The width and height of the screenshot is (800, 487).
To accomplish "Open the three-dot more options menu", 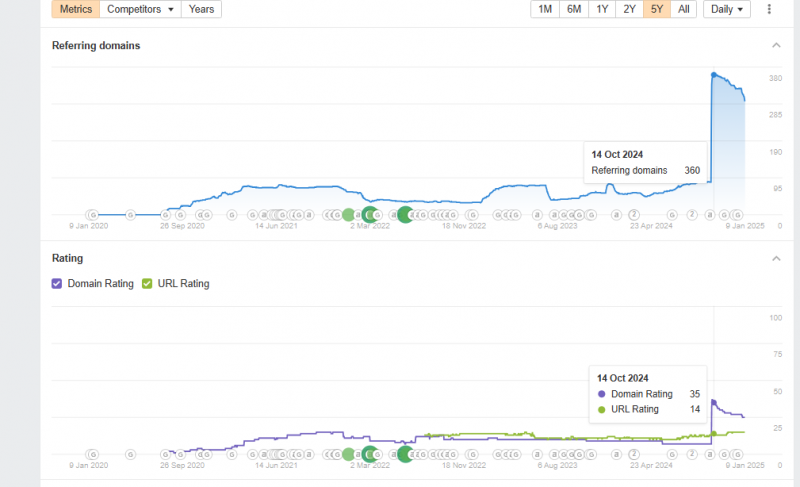I will (x=769, y=10).
